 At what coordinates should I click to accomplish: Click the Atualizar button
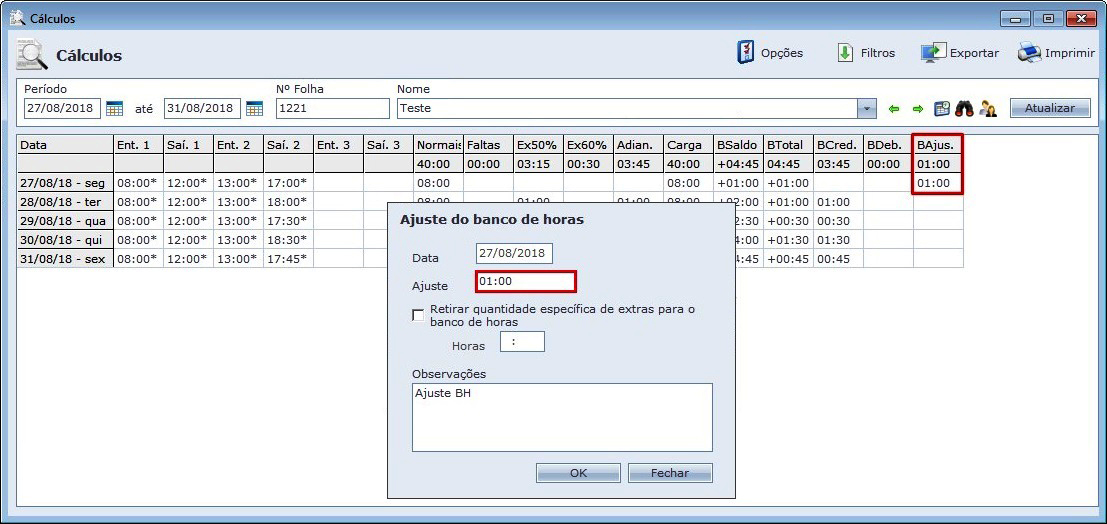[1049, 108]
